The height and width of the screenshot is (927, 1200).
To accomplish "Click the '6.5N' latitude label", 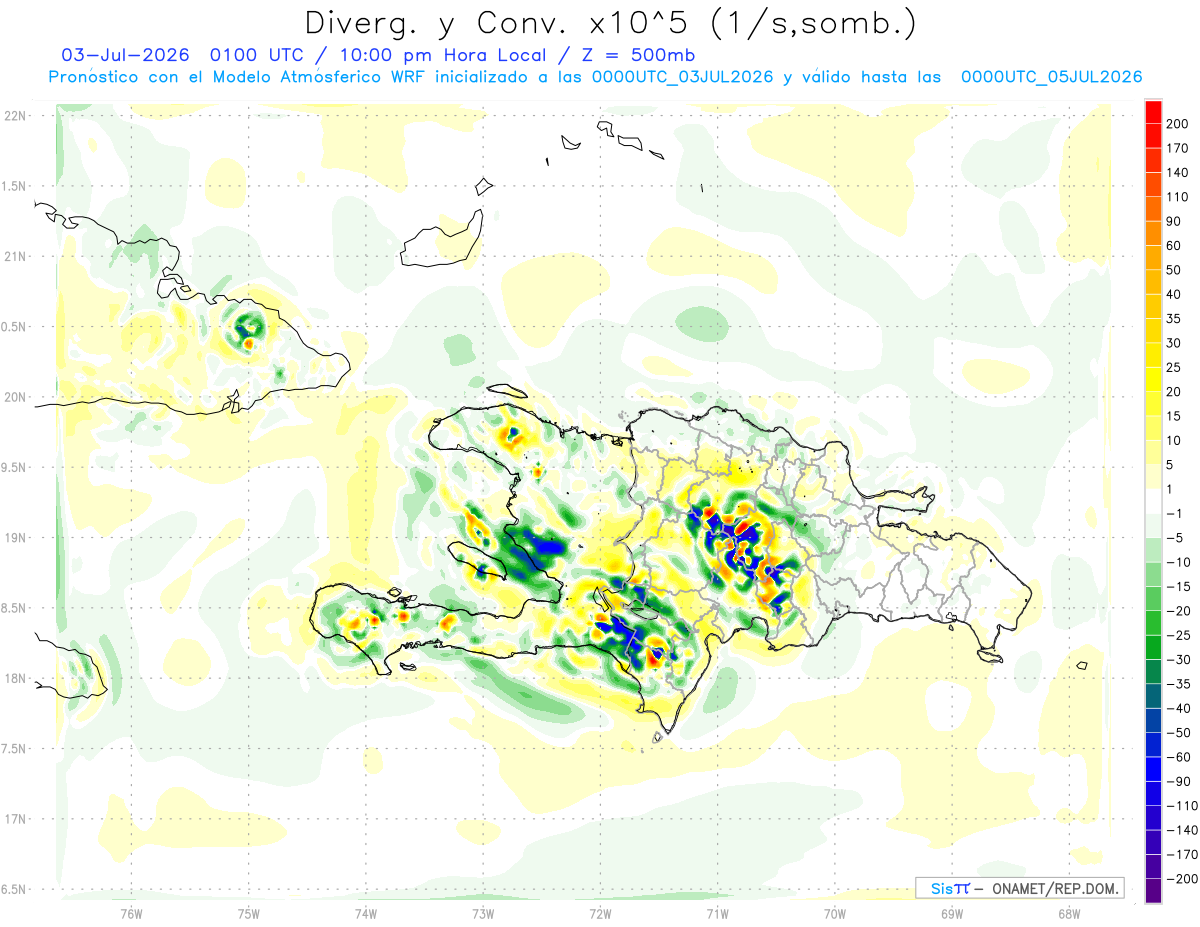I will [x=14, y=889].
